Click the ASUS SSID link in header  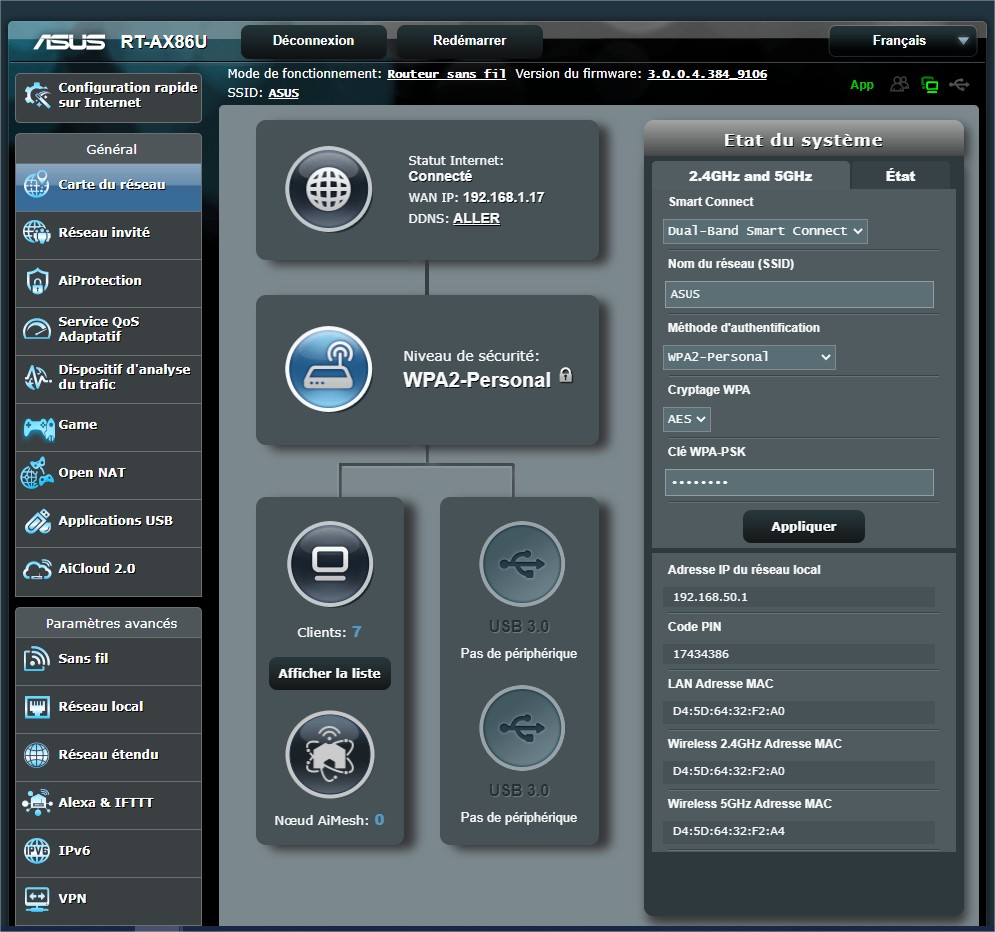tap(284, 93)
